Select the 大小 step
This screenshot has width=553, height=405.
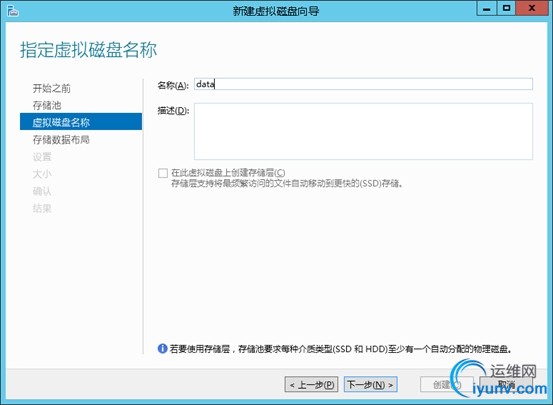tap(42, 174)
